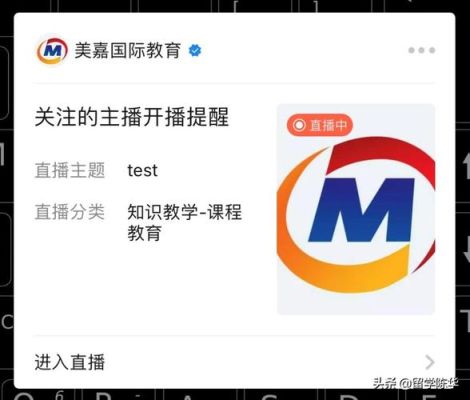Image resolution: width=470 pixels, height=400 pixels.
Task: Open the three-dot more options menu
Action: coord(422,50)
